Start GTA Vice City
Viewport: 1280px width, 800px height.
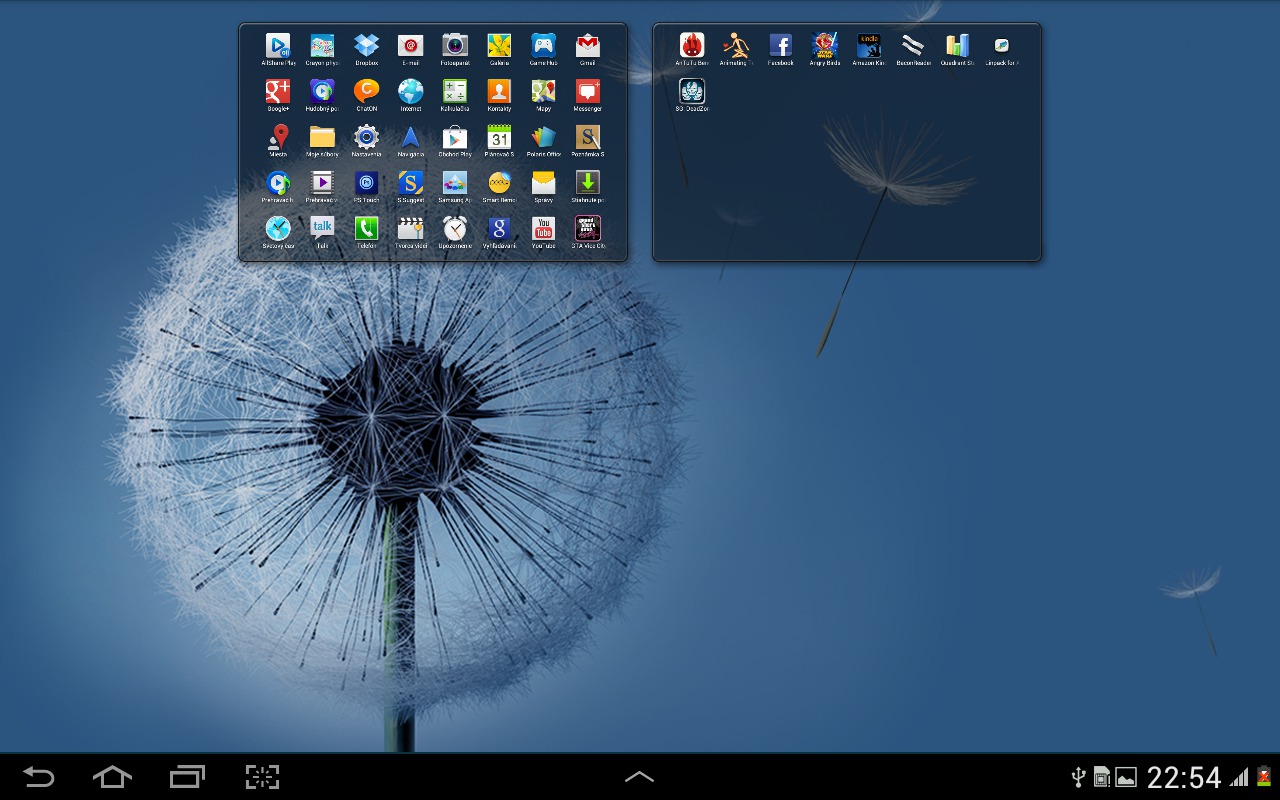tap(587, 231)
